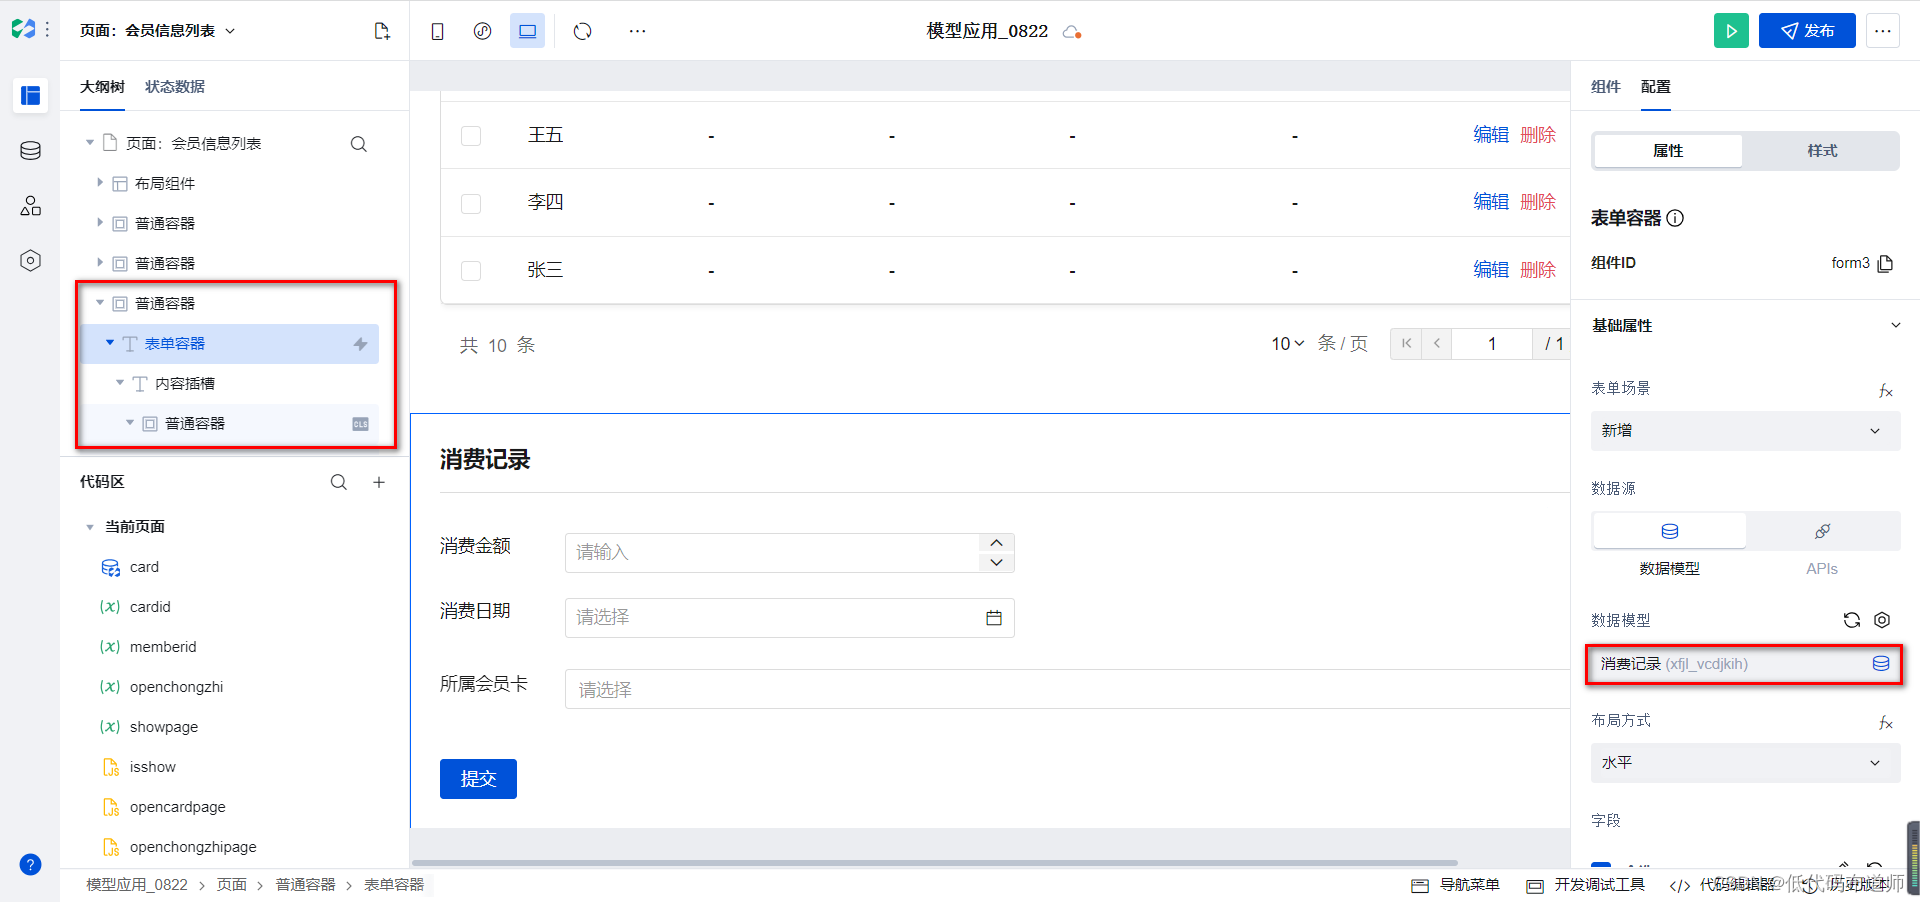
Task: Click the 所属会员卡 select field
Action: [1067, 689]
